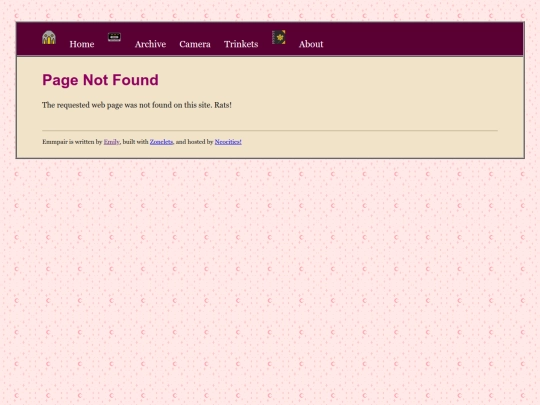This screenshot has width=540, height=405.
Task: Click the flower notebook icon beside About
Action: click(x=279, y=37)
